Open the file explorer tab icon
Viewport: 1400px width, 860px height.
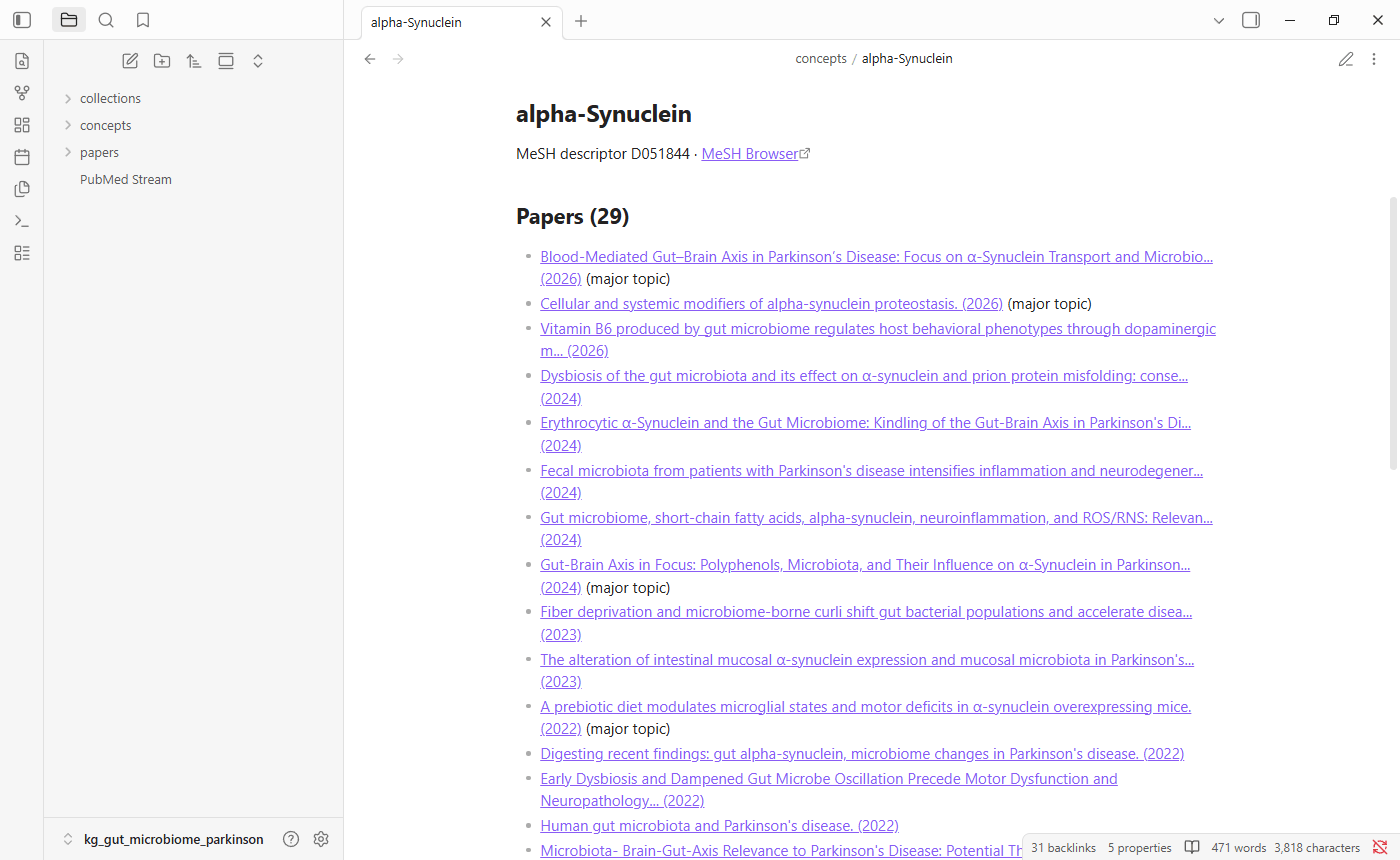[x=69, y=20]
